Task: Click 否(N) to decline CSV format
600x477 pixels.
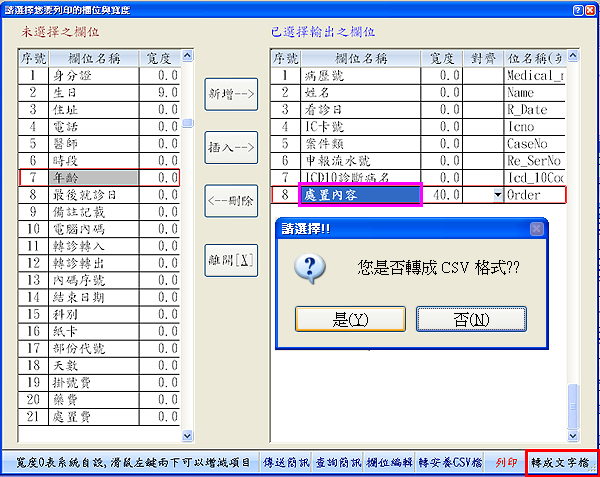Action: (x=470, y=319)
